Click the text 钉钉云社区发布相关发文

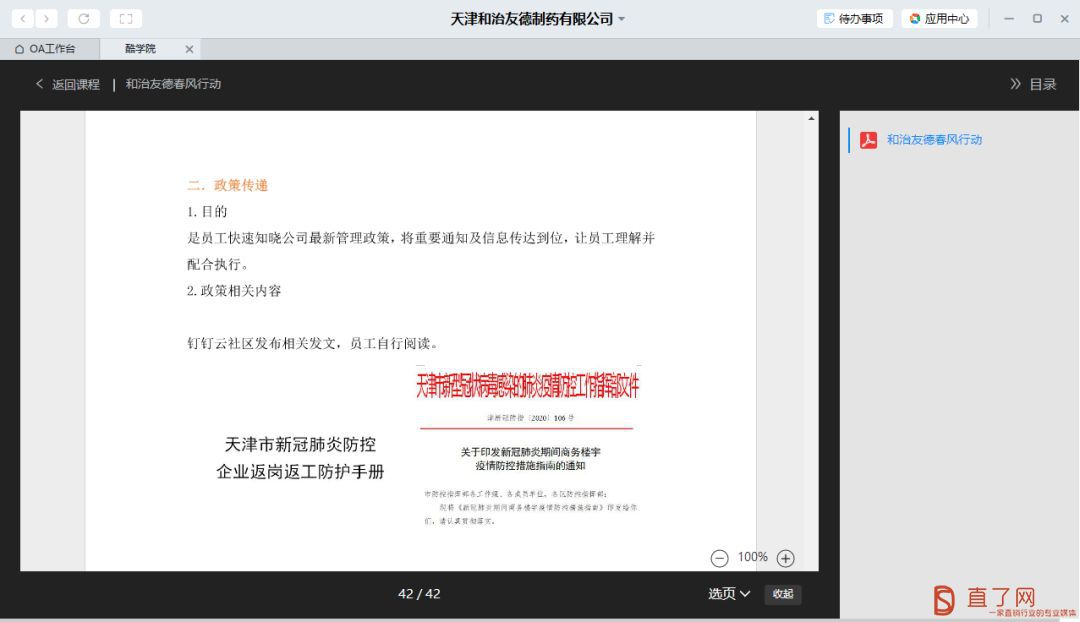(261, 343)
